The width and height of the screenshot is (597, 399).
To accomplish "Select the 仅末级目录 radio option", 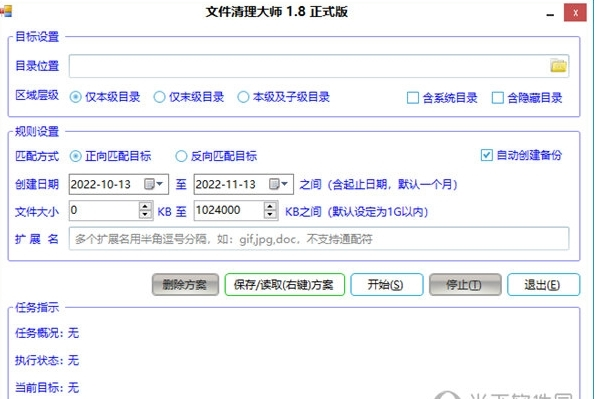I will [x=188, y=97].
